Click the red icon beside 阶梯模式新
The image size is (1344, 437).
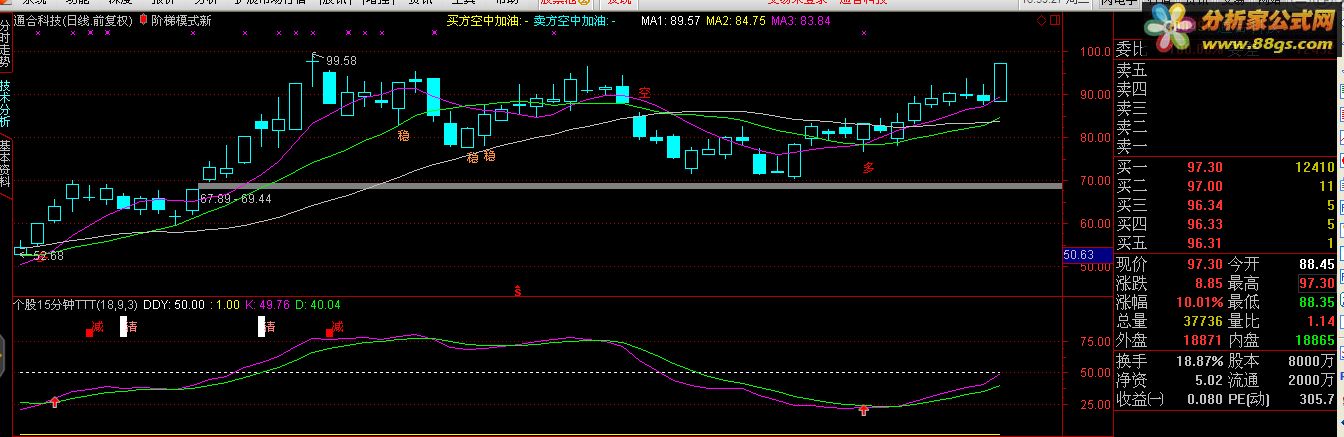[143, 20]
